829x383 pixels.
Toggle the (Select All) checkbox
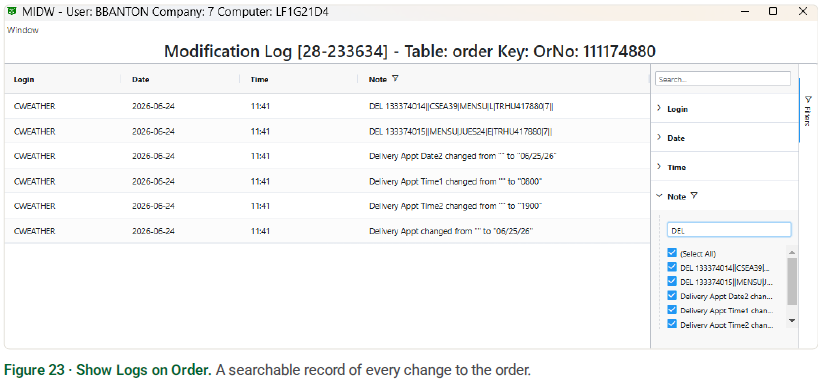tap(672, 253)
